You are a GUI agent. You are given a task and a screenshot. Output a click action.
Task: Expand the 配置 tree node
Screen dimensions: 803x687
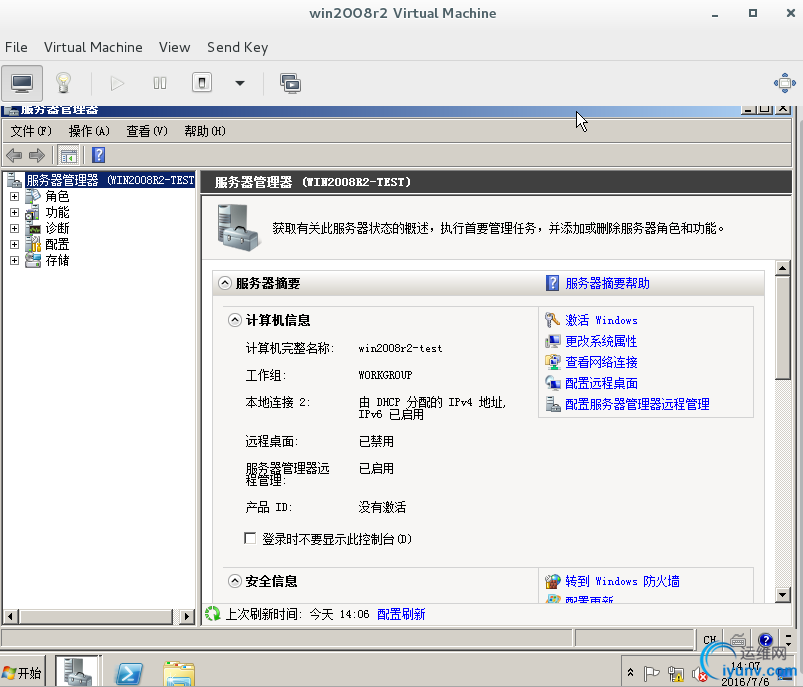tap(14, 244)
